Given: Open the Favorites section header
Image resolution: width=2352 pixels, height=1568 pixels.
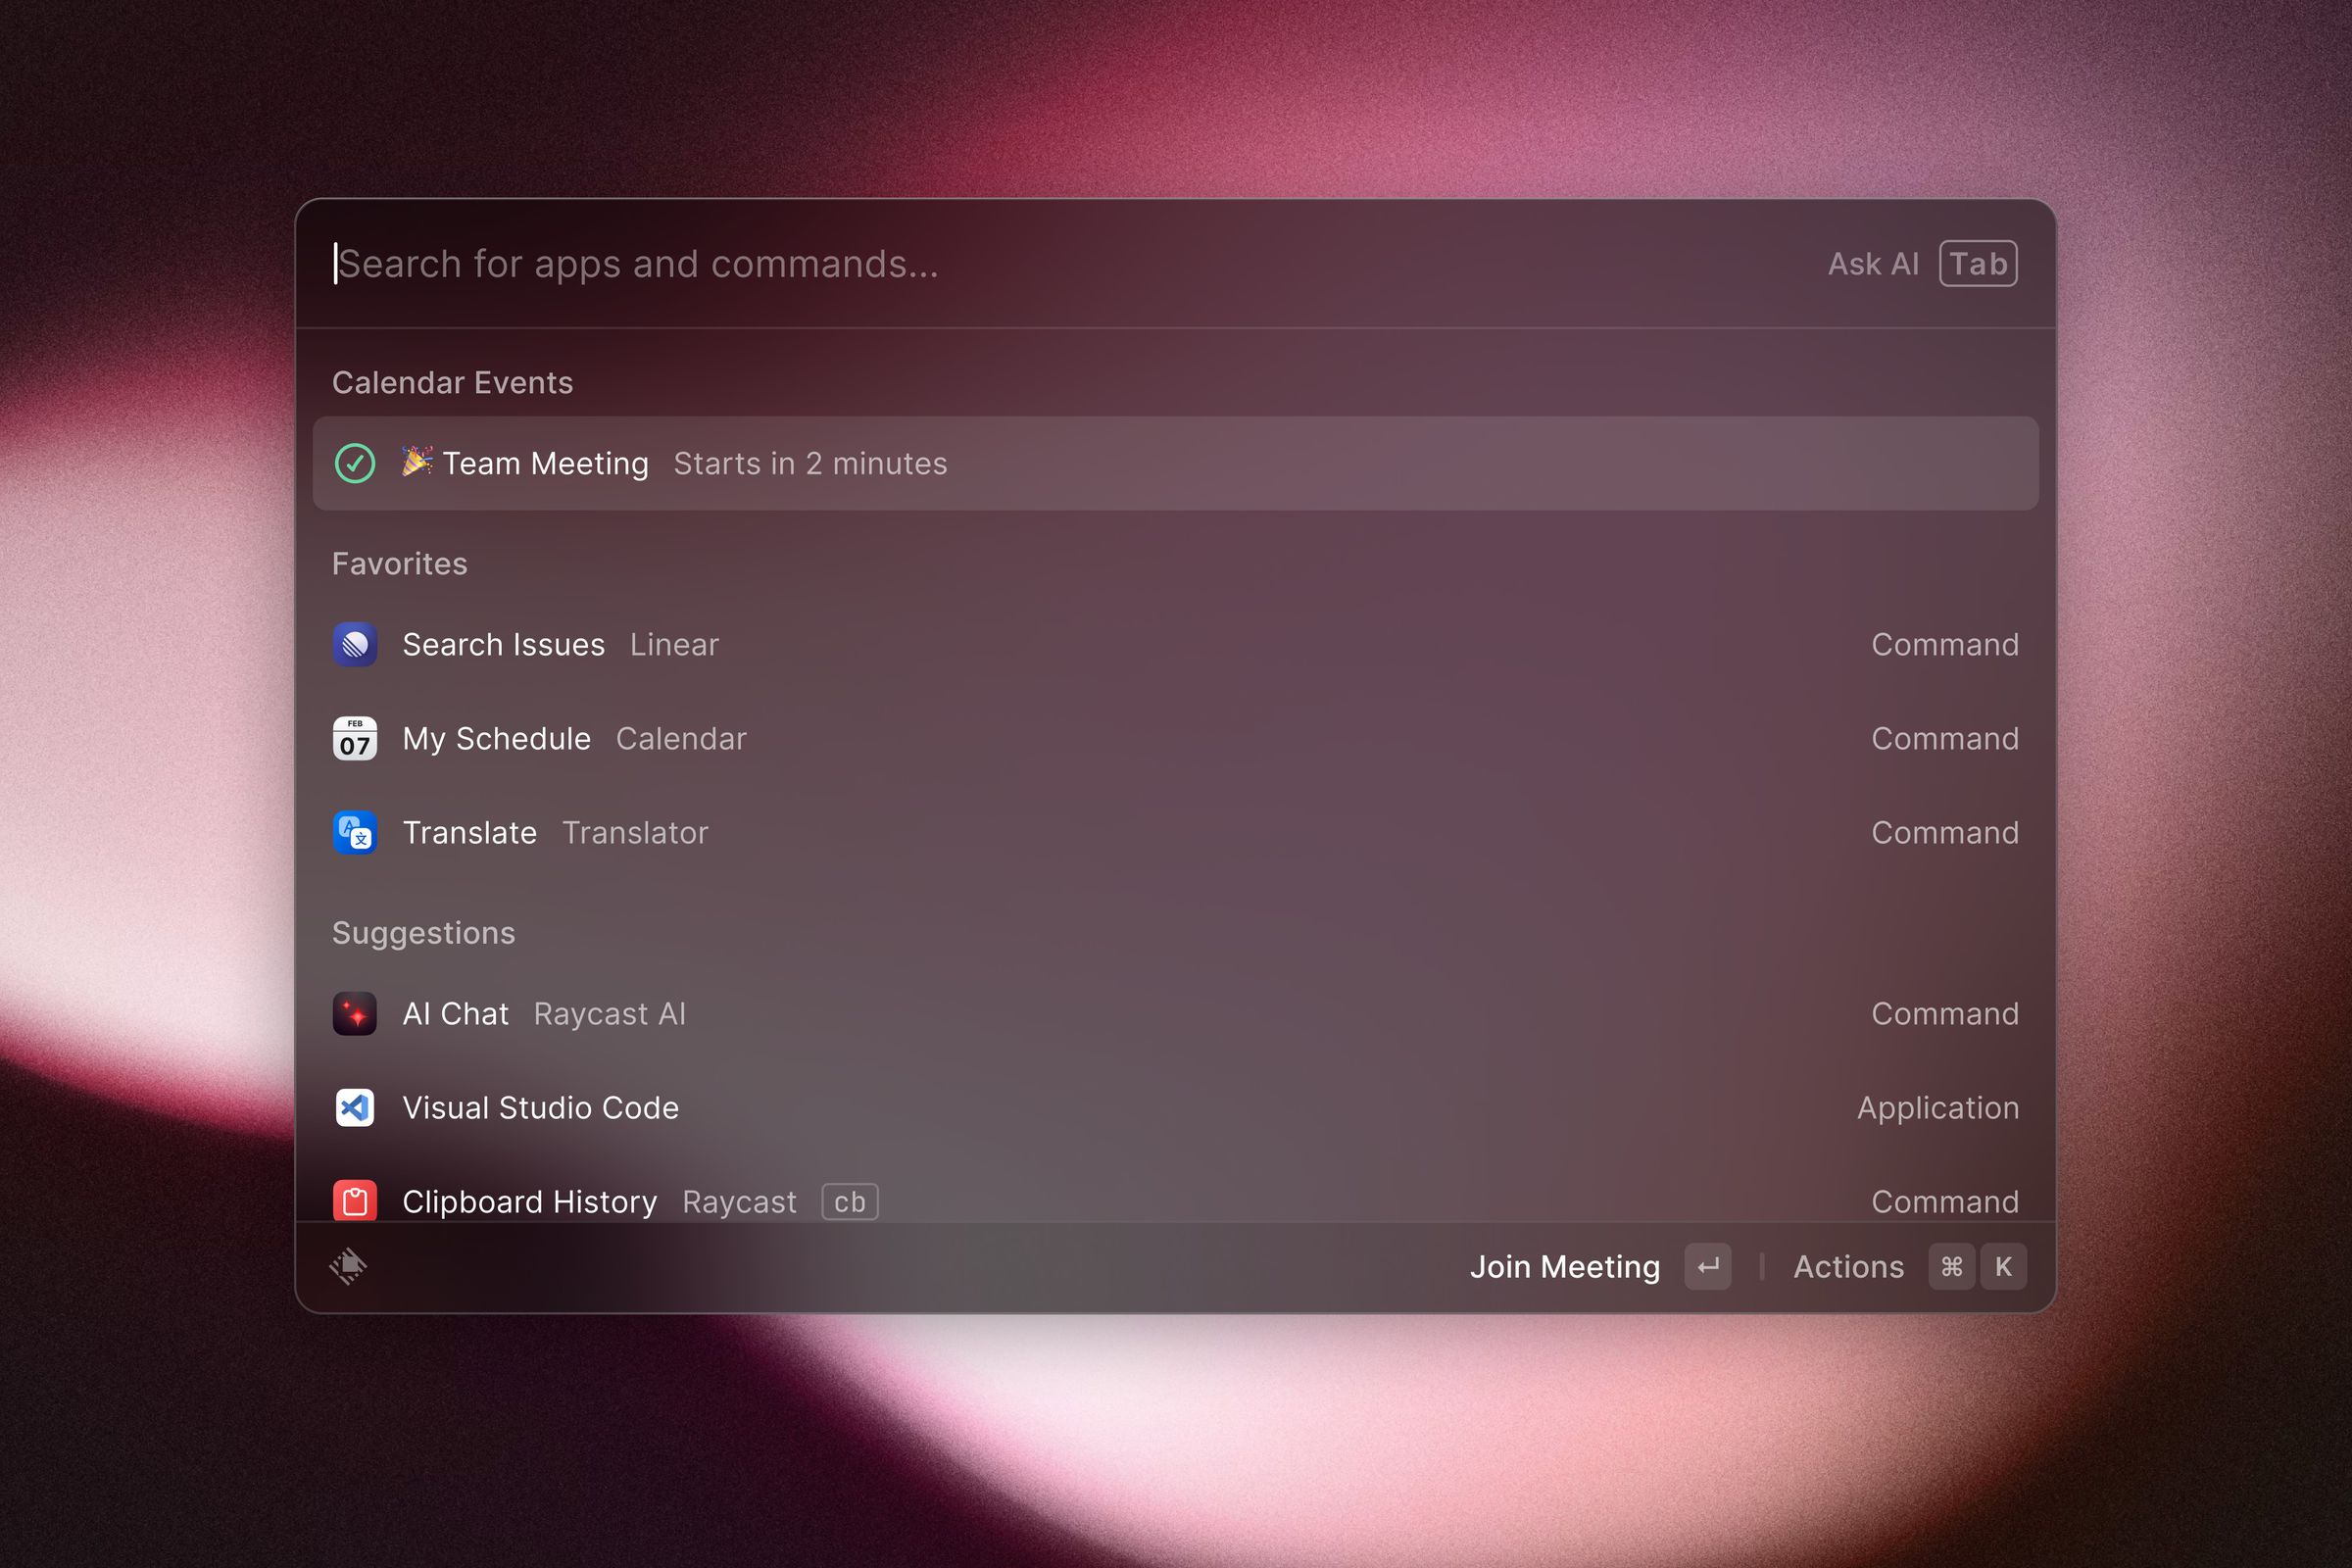Looking at the screenshot, I should point(399,563).
